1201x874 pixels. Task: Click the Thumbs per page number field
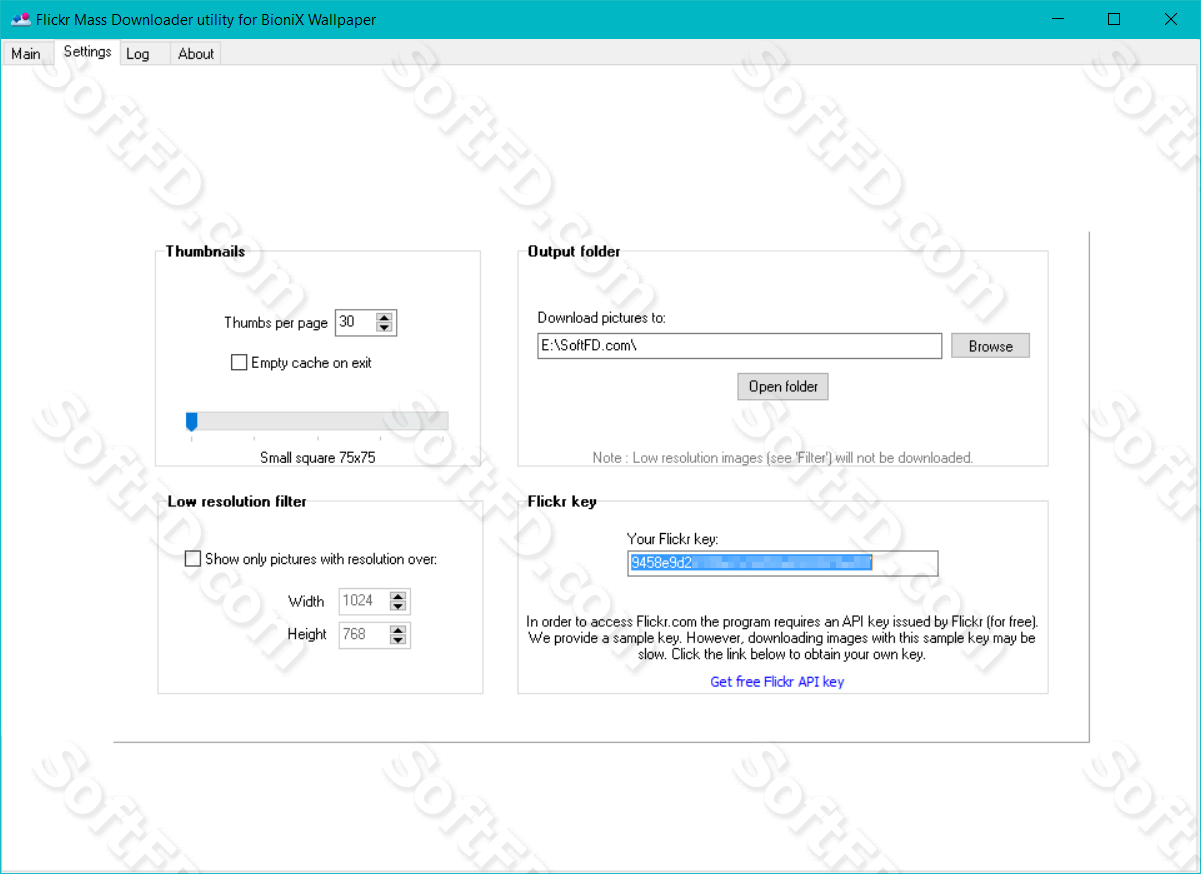[x=356, y=322]
